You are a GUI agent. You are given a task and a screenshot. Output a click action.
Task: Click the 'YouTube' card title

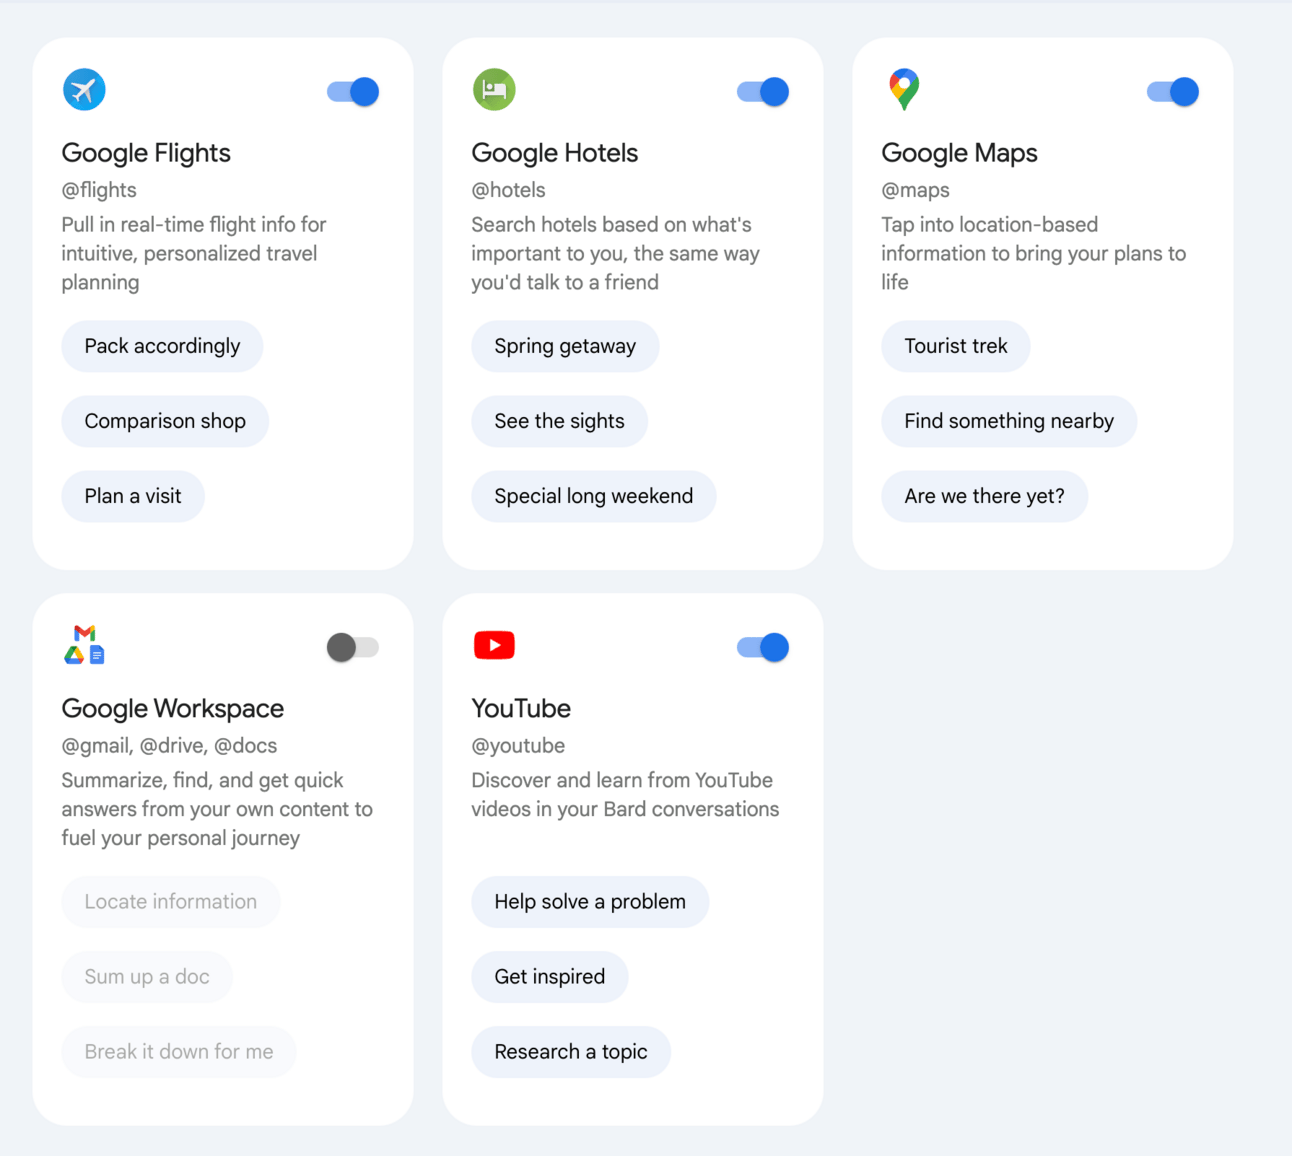point(521,709)
